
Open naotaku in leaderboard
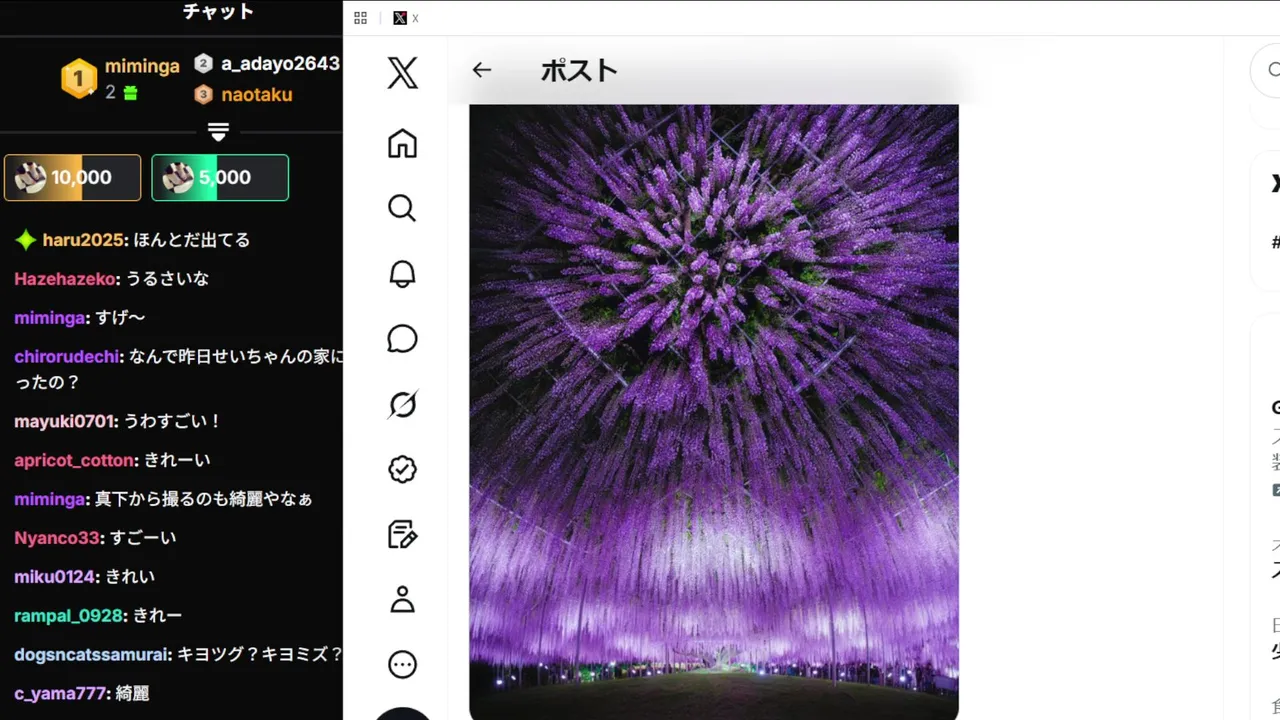coord(257,95)
